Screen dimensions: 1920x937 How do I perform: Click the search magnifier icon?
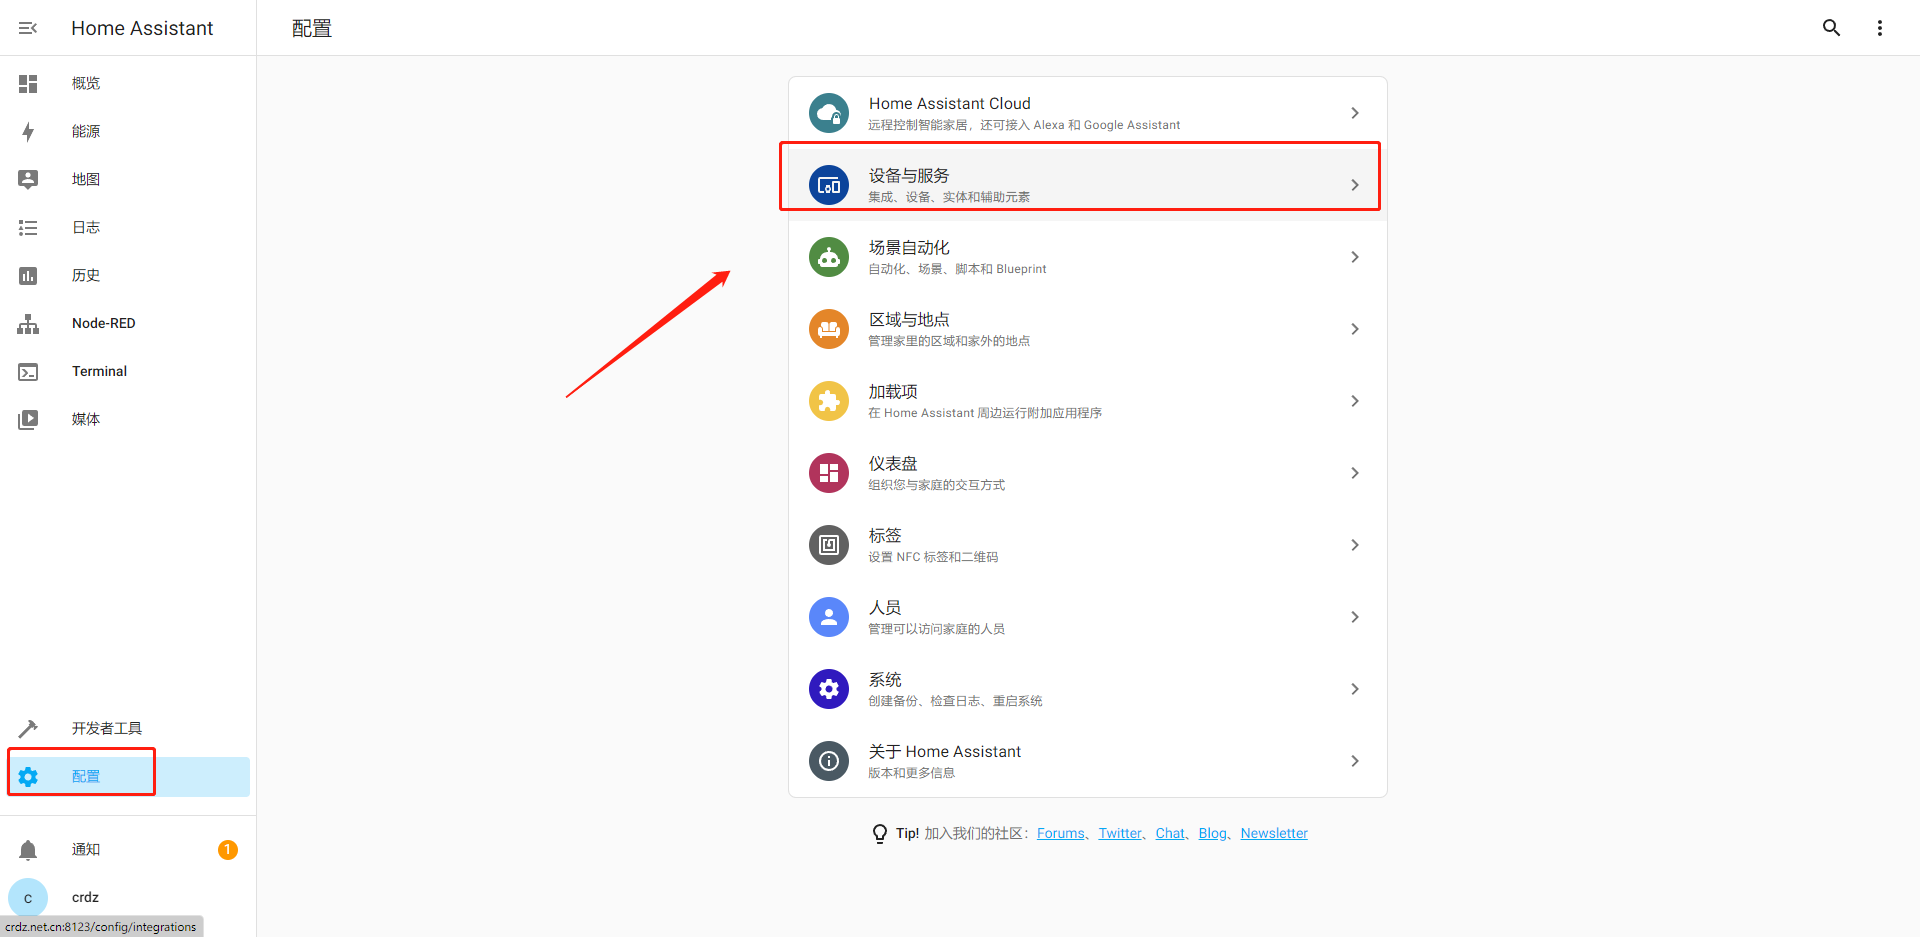[x=1831, y=28]
